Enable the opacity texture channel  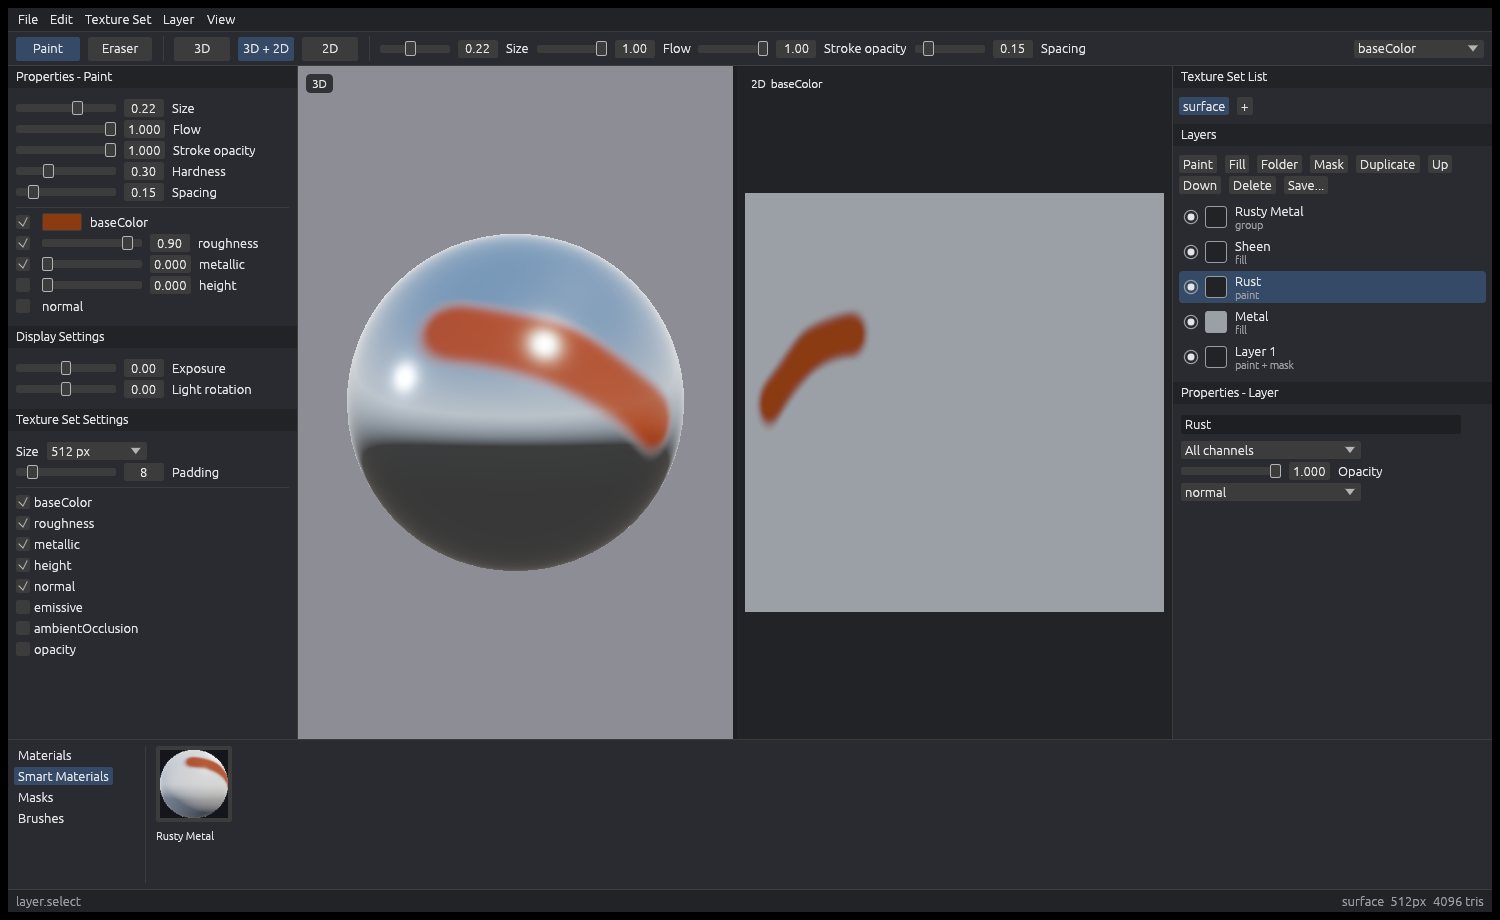click(x=23, y=649)
